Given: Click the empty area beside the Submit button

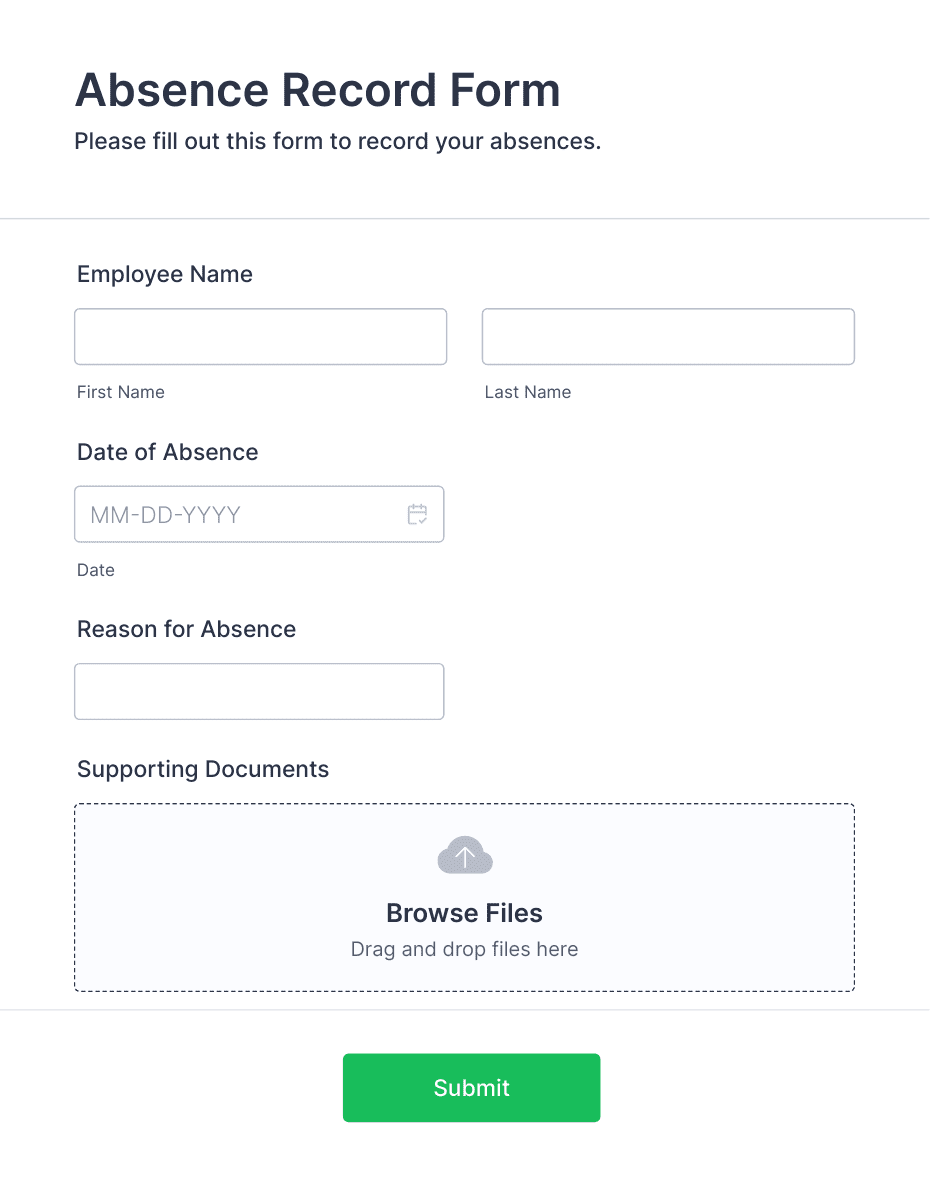Looking at the screenshot, I should 752,1088.
